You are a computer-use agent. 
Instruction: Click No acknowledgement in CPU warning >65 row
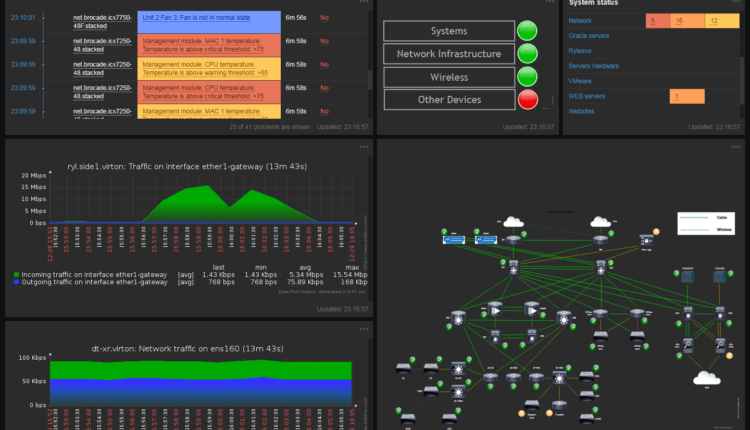tap(324, 65)
